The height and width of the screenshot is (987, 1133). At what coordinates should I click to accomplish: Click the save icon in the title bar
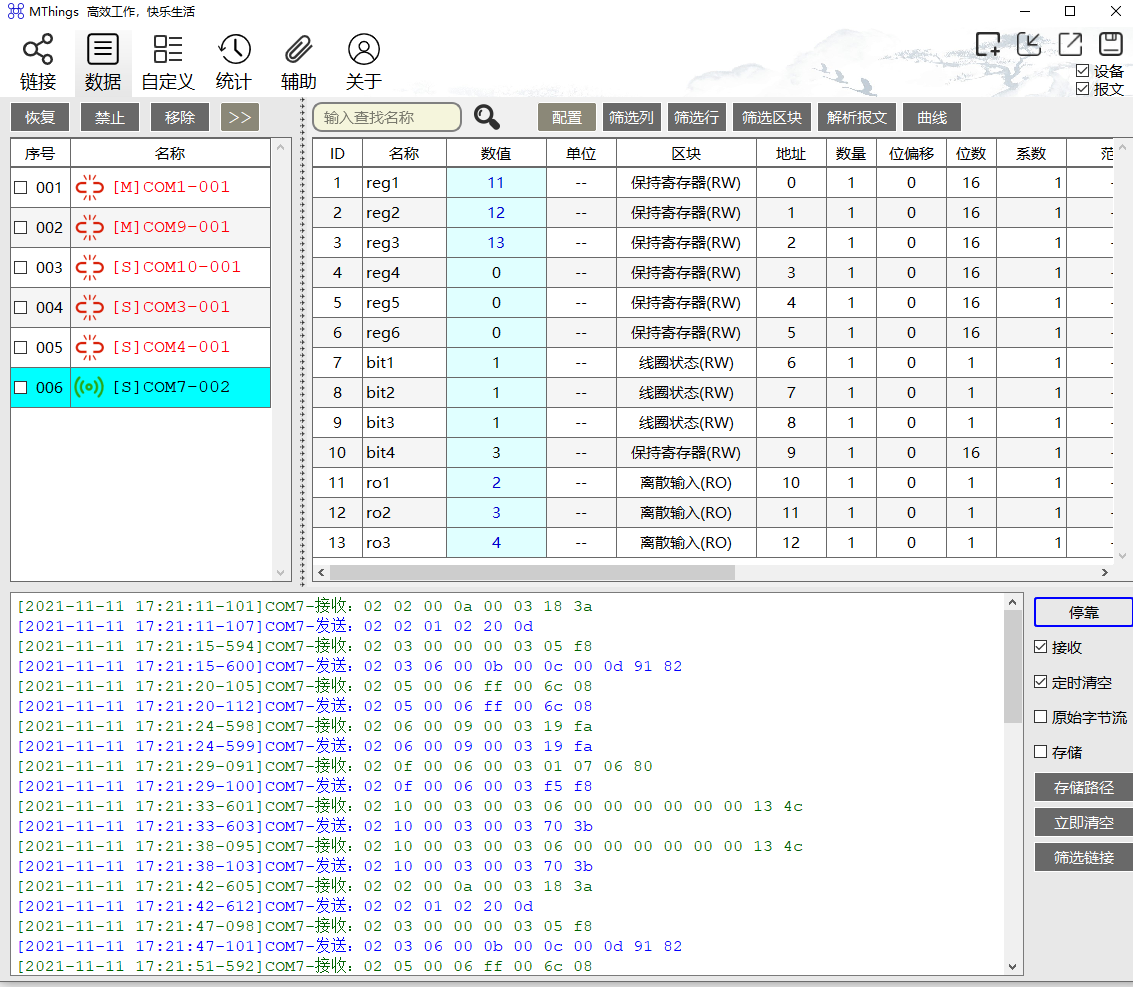[1110, 44]
